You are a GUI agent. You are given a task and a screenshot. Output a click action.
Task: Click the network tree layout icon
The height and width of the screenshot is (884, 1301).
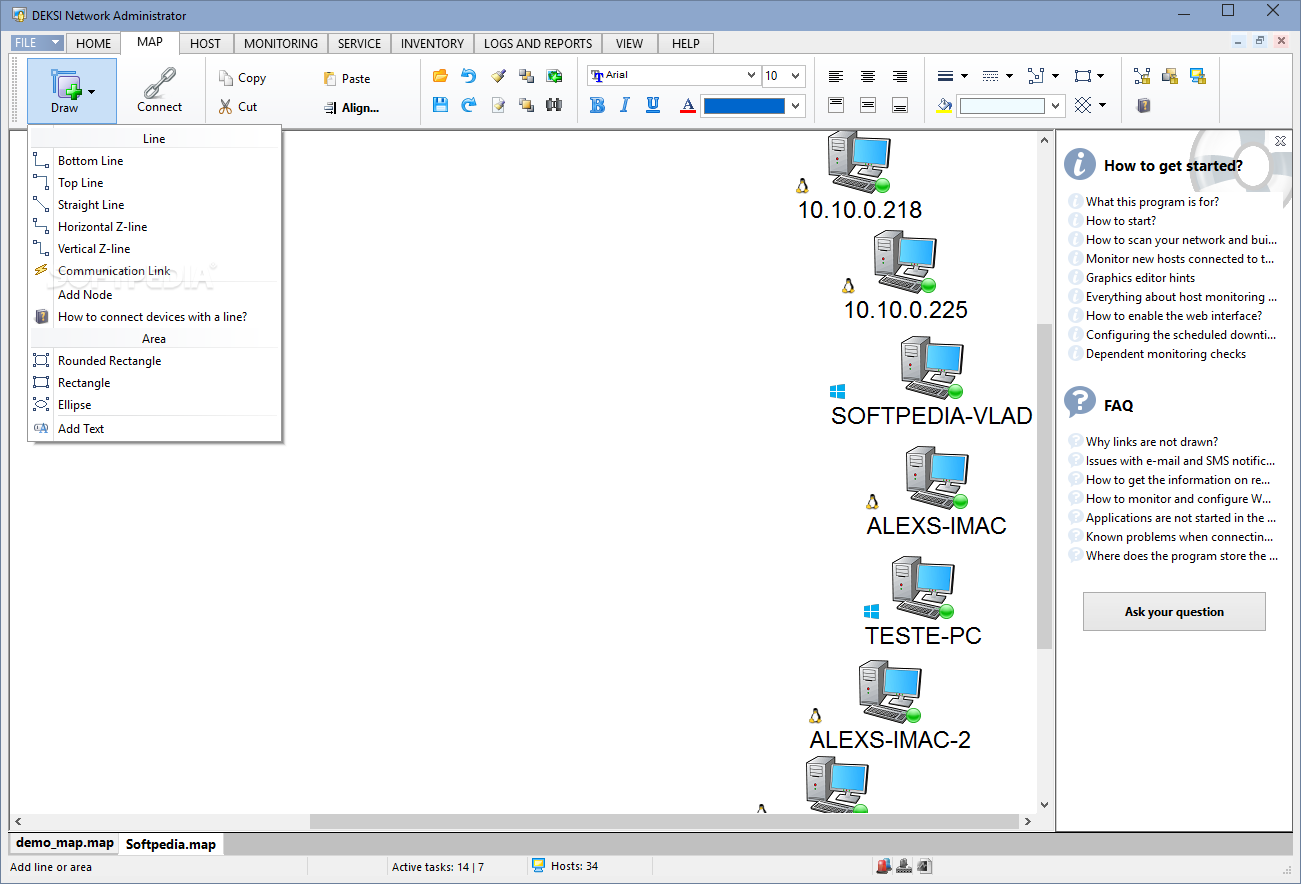(1142, 76)
